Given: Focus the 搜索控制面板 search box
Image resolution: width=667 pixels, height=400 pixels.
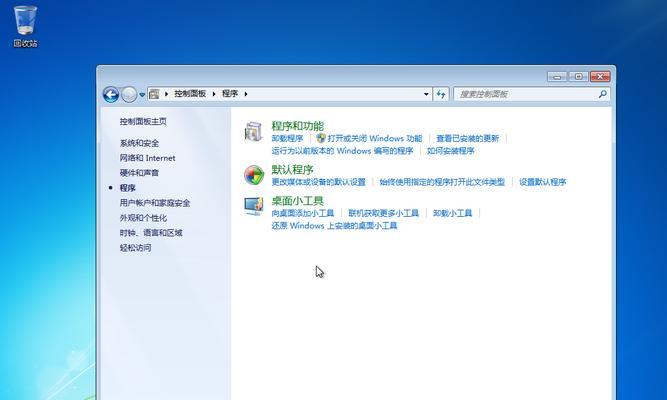Looking at the screenshot, I should [x=532, y=94].
